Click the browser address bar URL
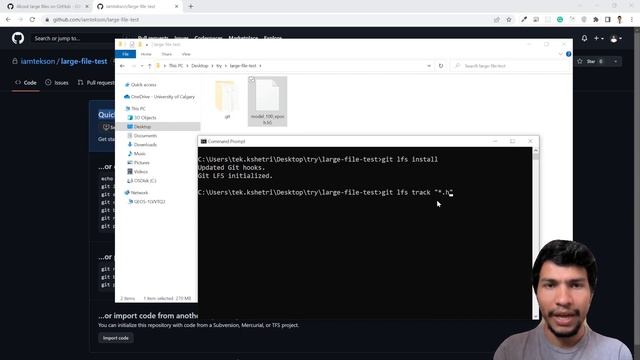The image size is (640, 360). point(96,19)
